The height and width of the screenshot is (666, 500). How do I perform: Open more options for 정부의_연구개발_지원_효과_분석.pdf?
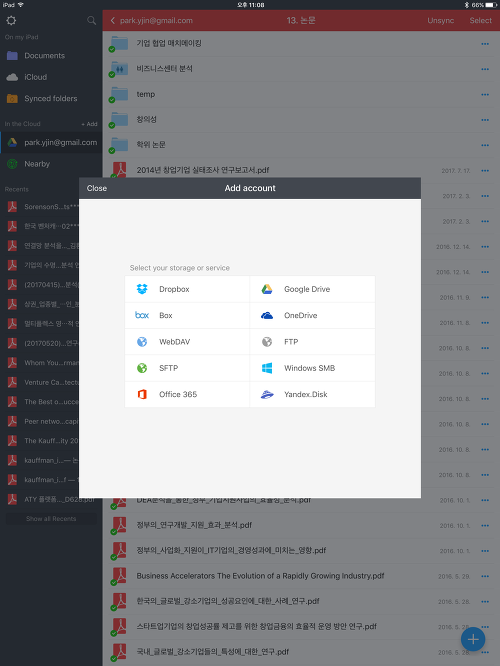click(485, 525)
